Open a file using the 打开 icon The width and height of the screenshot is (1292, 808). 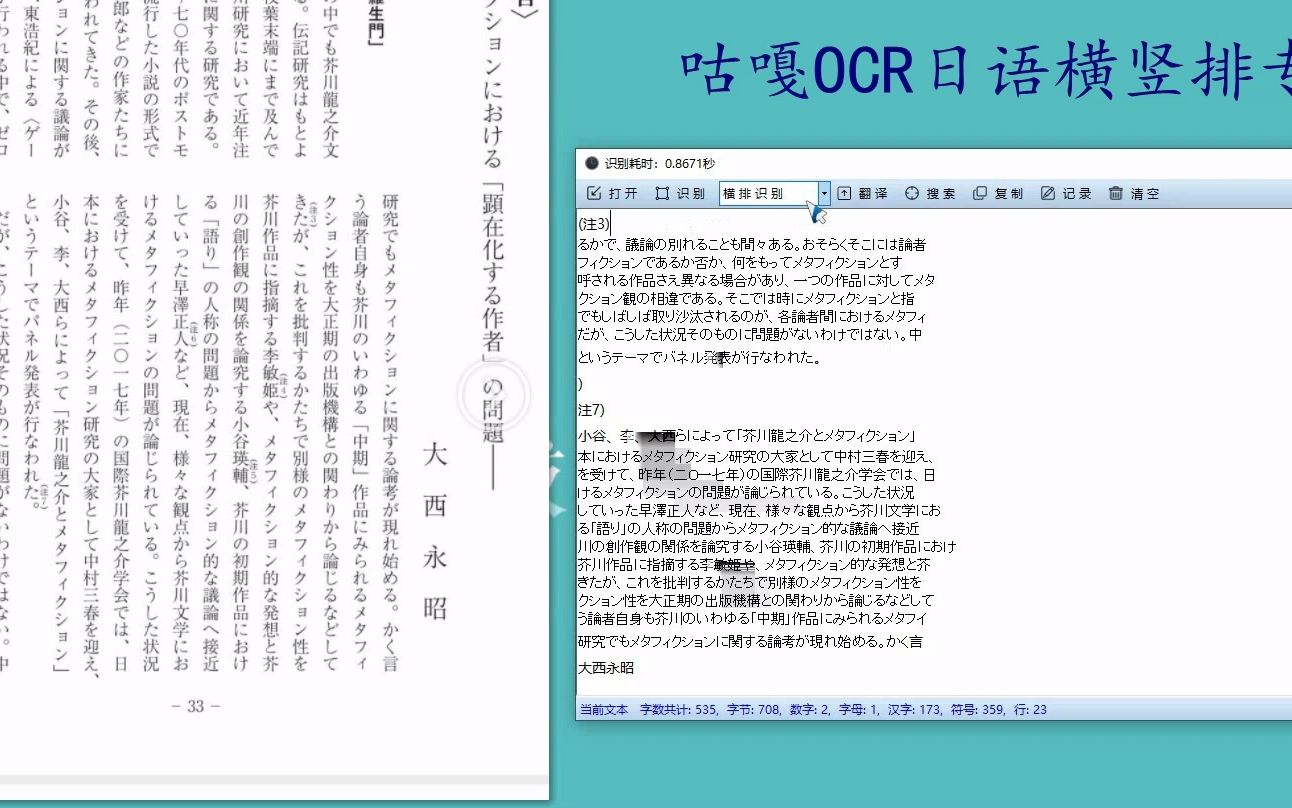click(x=596, y=193)
